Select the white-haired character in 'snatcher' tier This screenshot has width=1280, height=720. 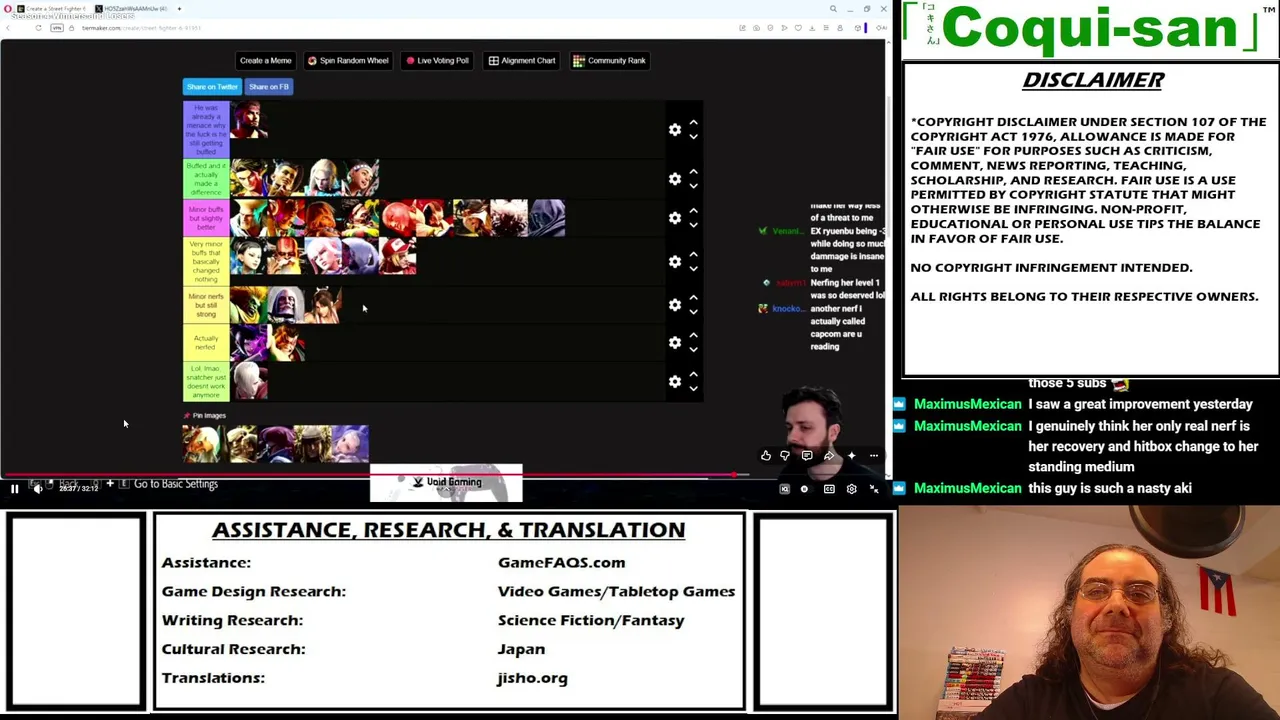[x=250, y=381]
